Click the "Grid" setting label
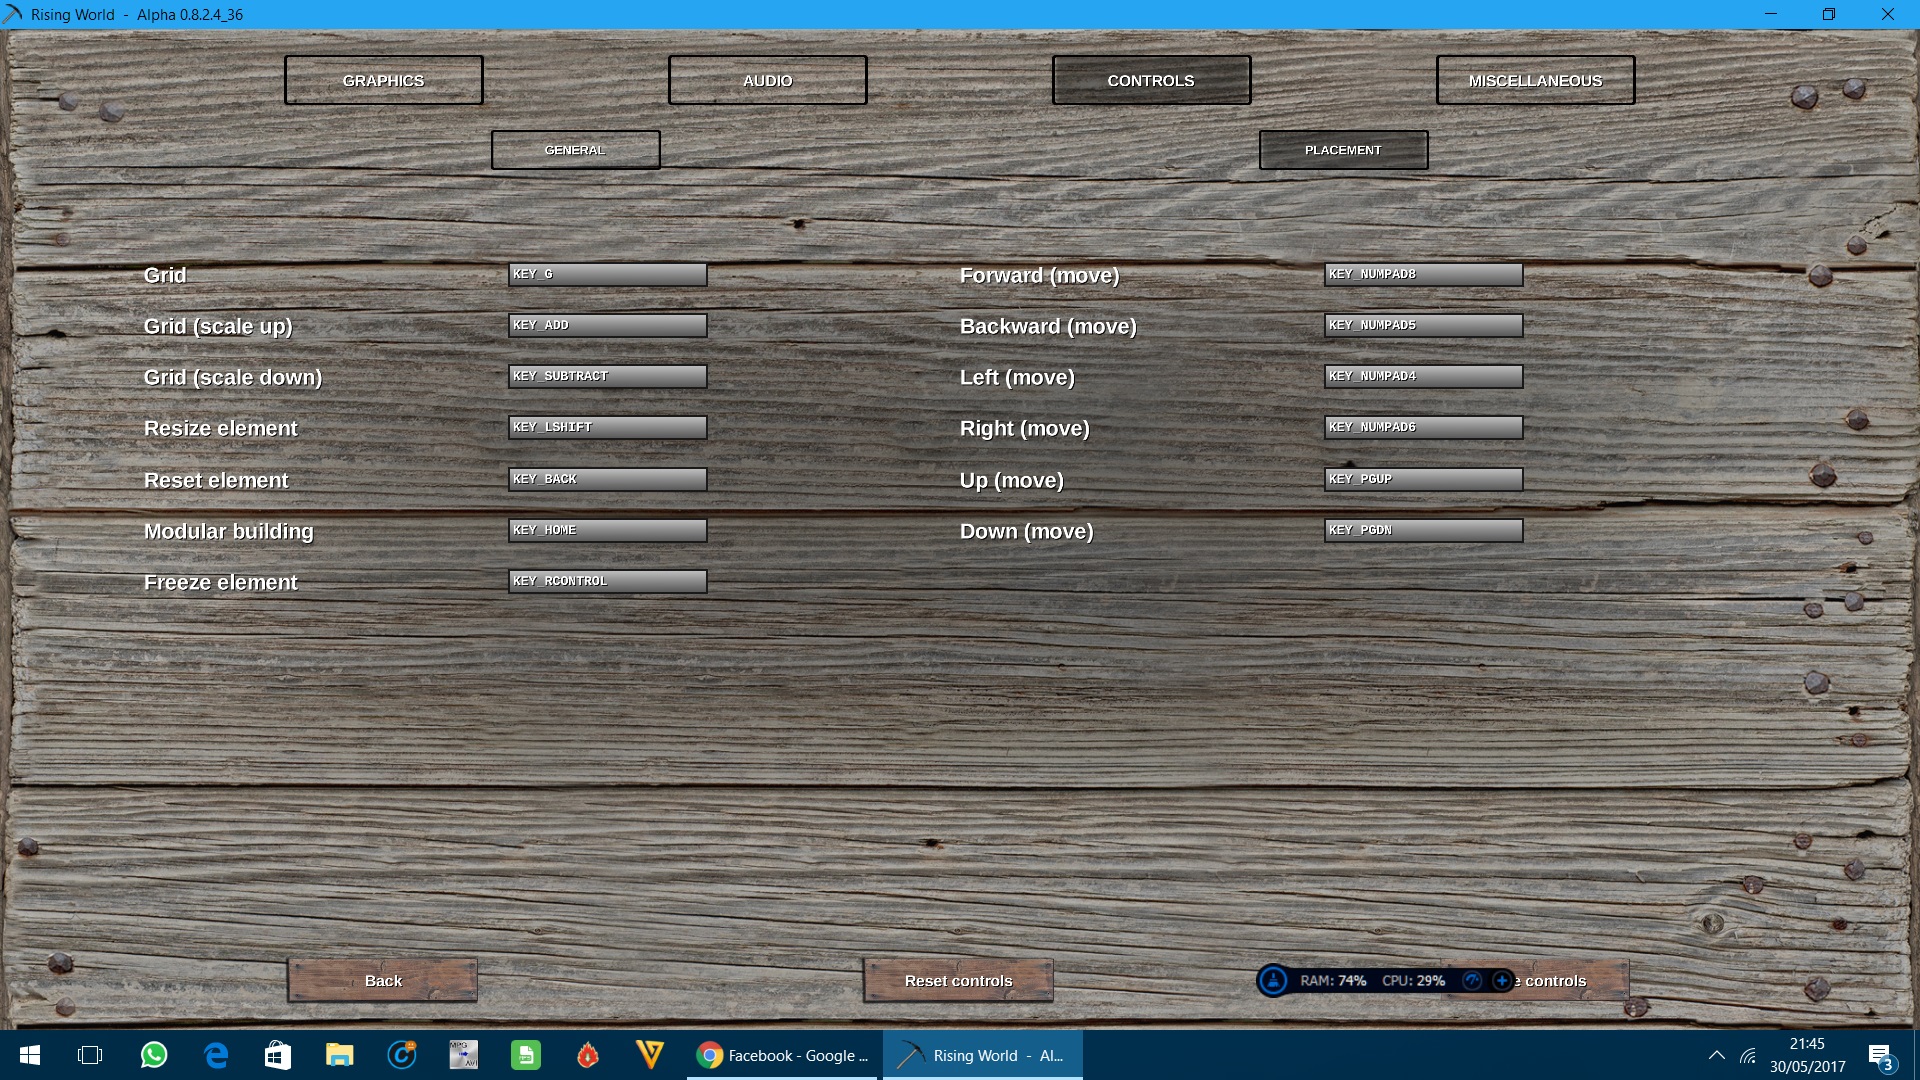 [165, 275]
